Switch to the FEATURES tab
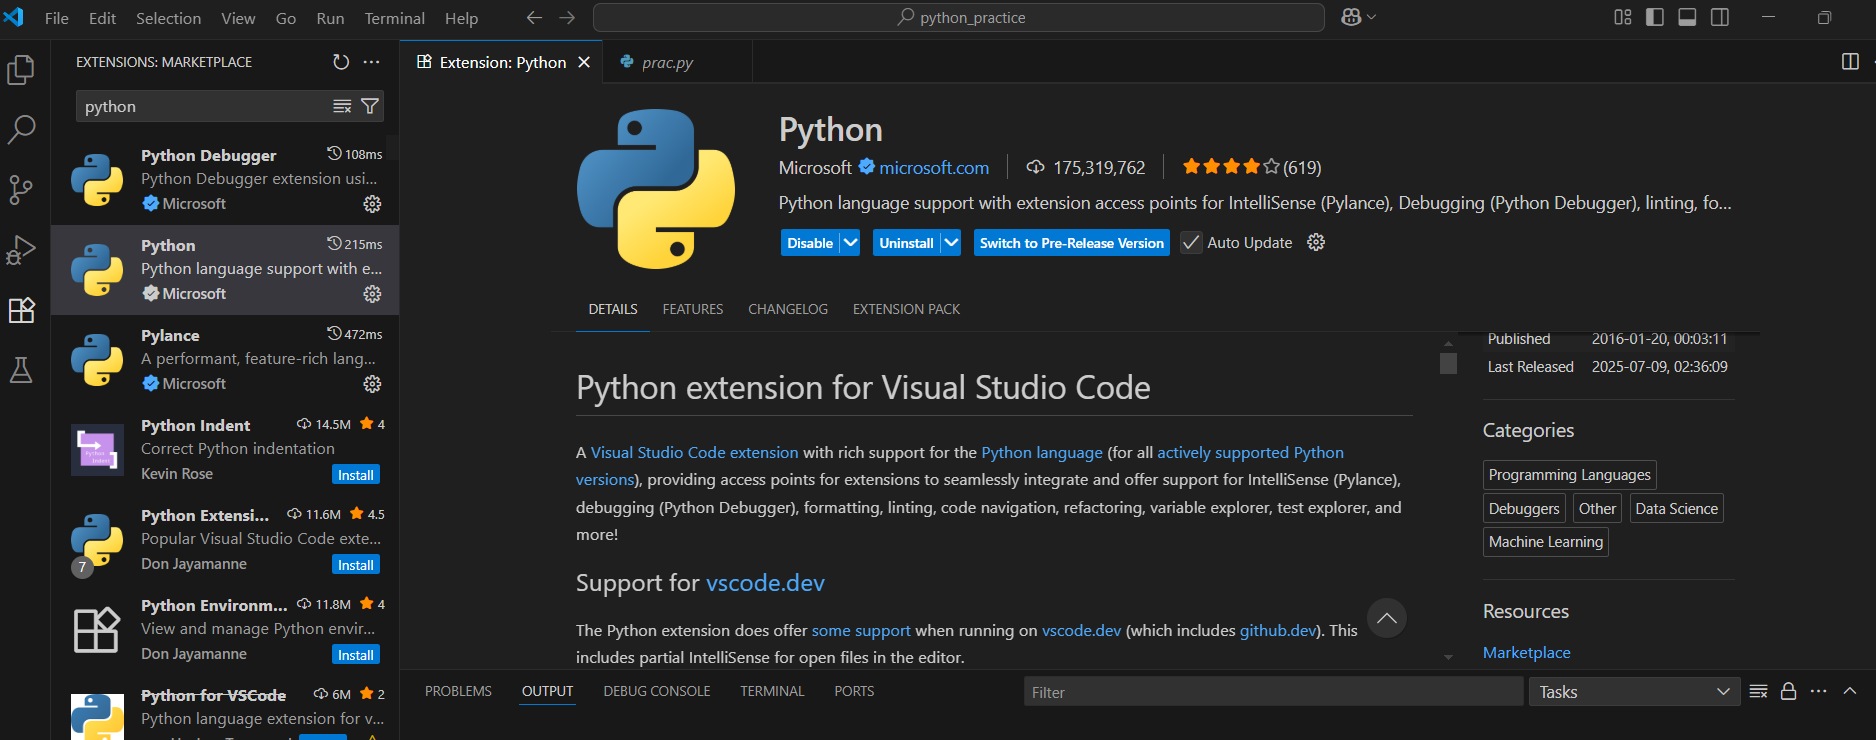The image size is (1876, 740). pos(693,309)
